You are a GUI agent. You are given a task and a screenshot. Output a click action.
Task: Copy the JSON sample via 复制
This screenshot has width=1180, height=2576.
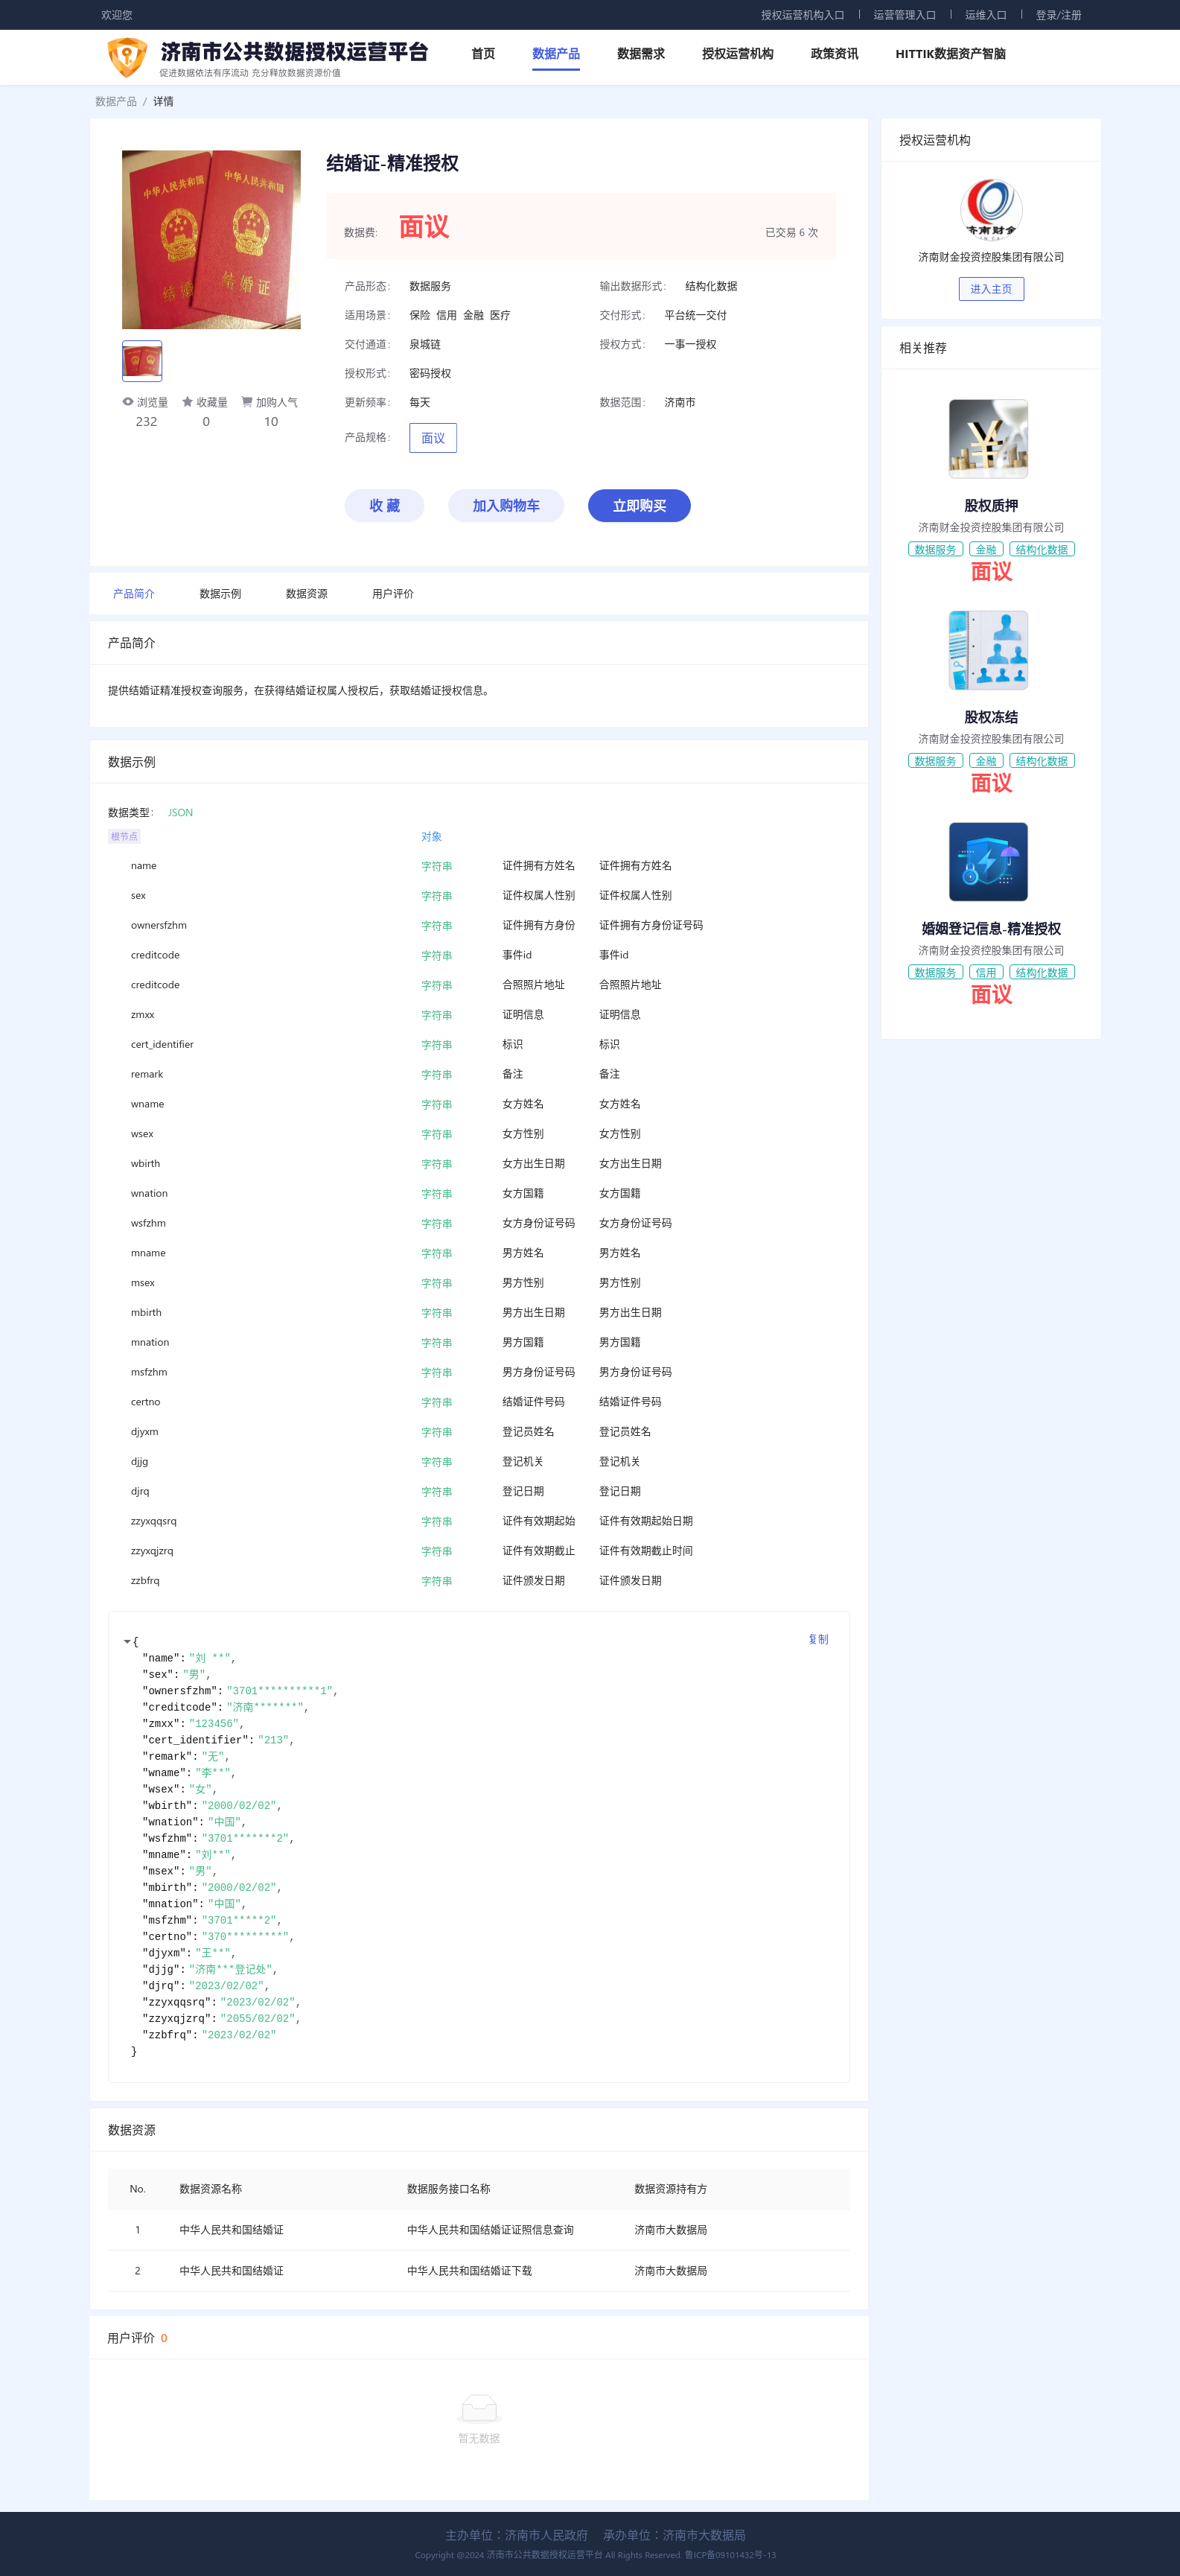[818, 1639]
